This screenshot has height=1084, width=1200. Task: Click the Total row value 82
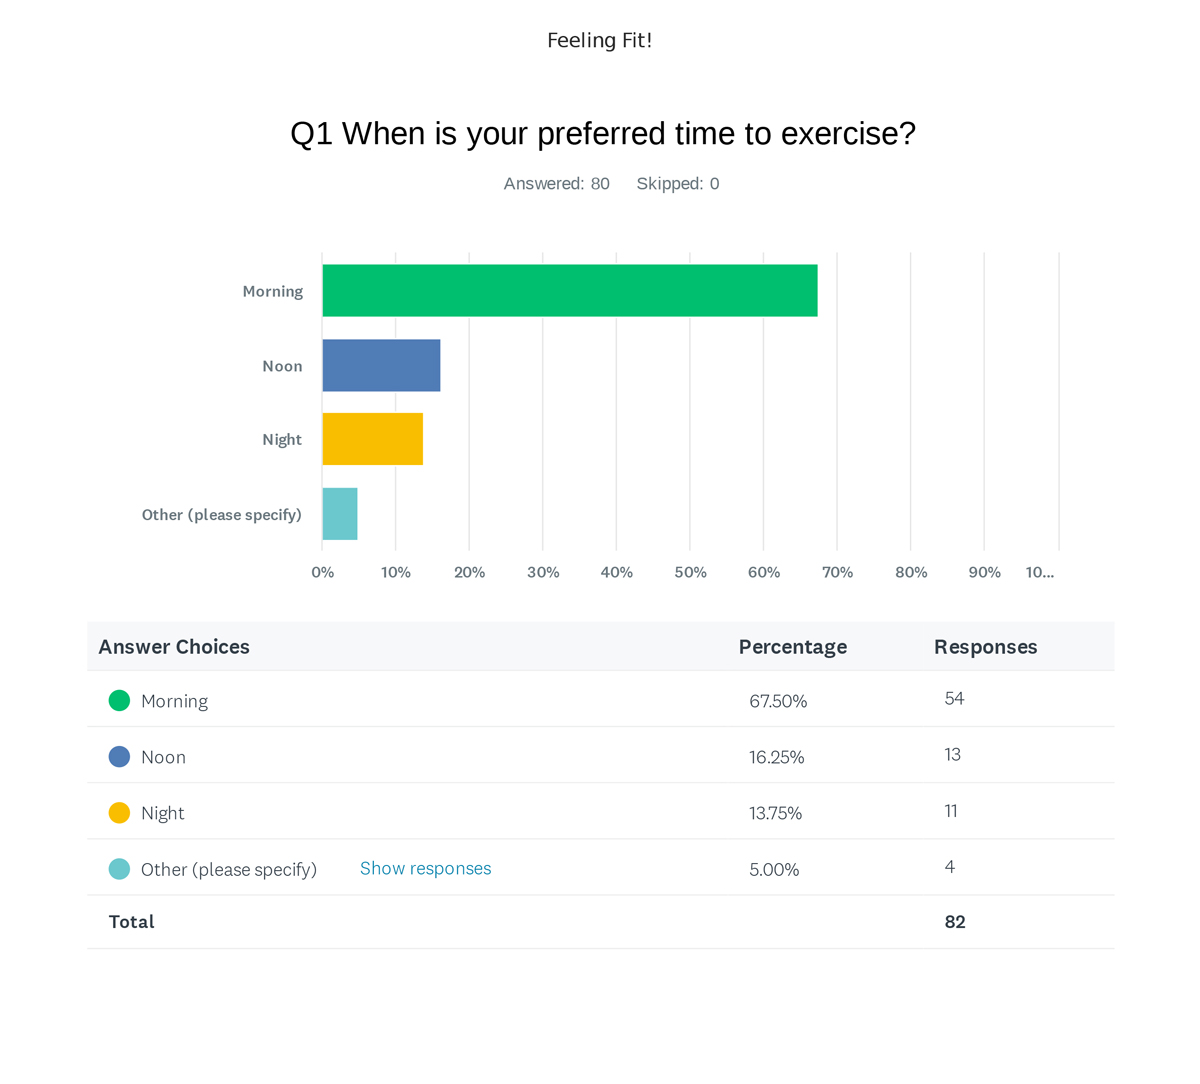tap(955, 922)
